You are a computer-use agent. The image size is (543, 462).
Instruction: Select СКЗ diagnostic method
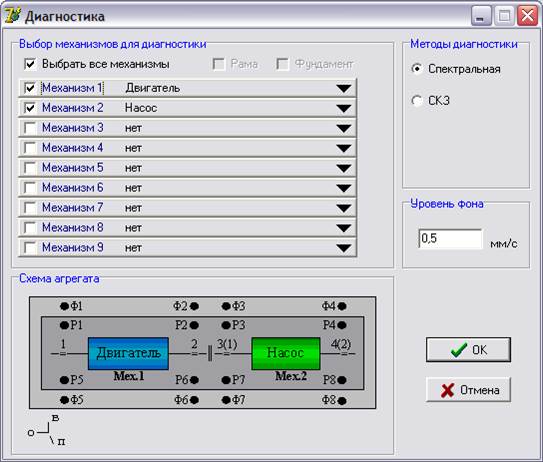[x=417, y=100]
